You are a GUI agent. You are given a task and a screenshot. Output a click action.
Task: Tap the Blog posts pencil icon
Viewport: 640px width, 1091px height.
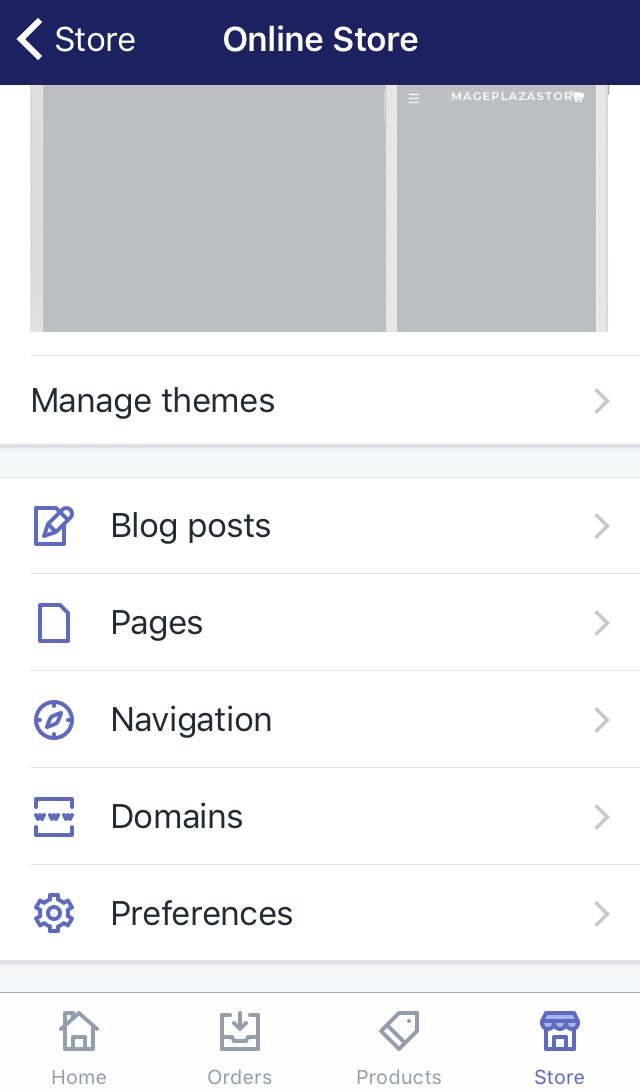54,526
